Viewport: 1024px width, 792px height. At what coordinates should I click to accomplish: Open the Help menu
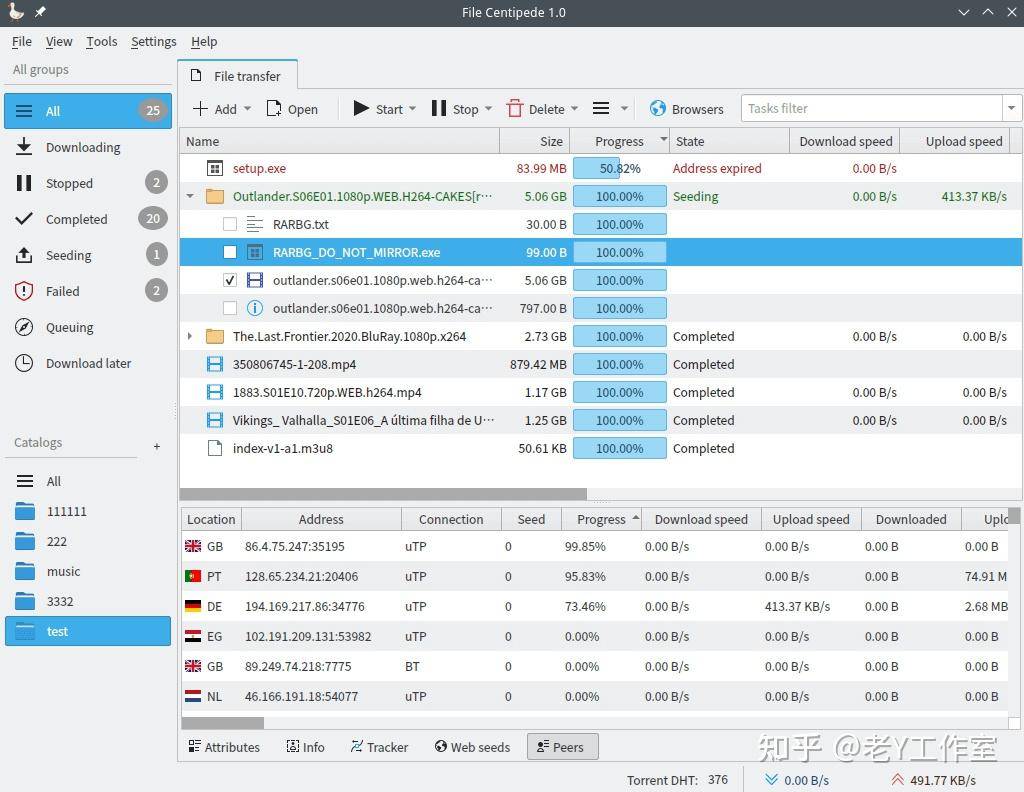[204, 42]
